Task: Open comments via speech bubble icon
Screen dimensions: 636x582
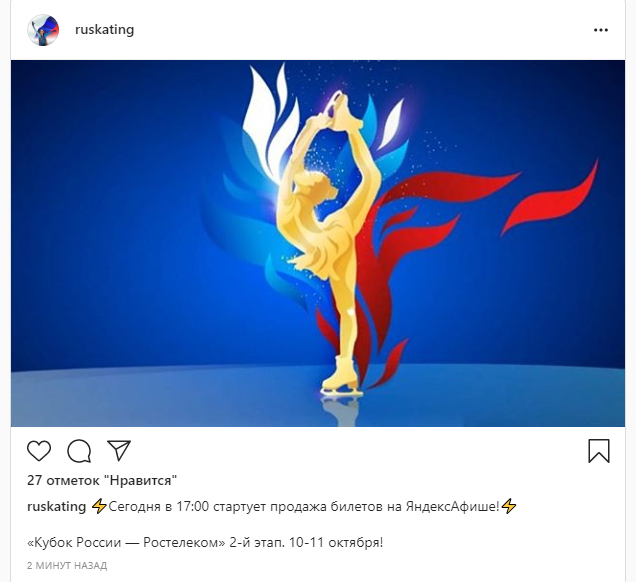Action: click(x=79, y=451)
